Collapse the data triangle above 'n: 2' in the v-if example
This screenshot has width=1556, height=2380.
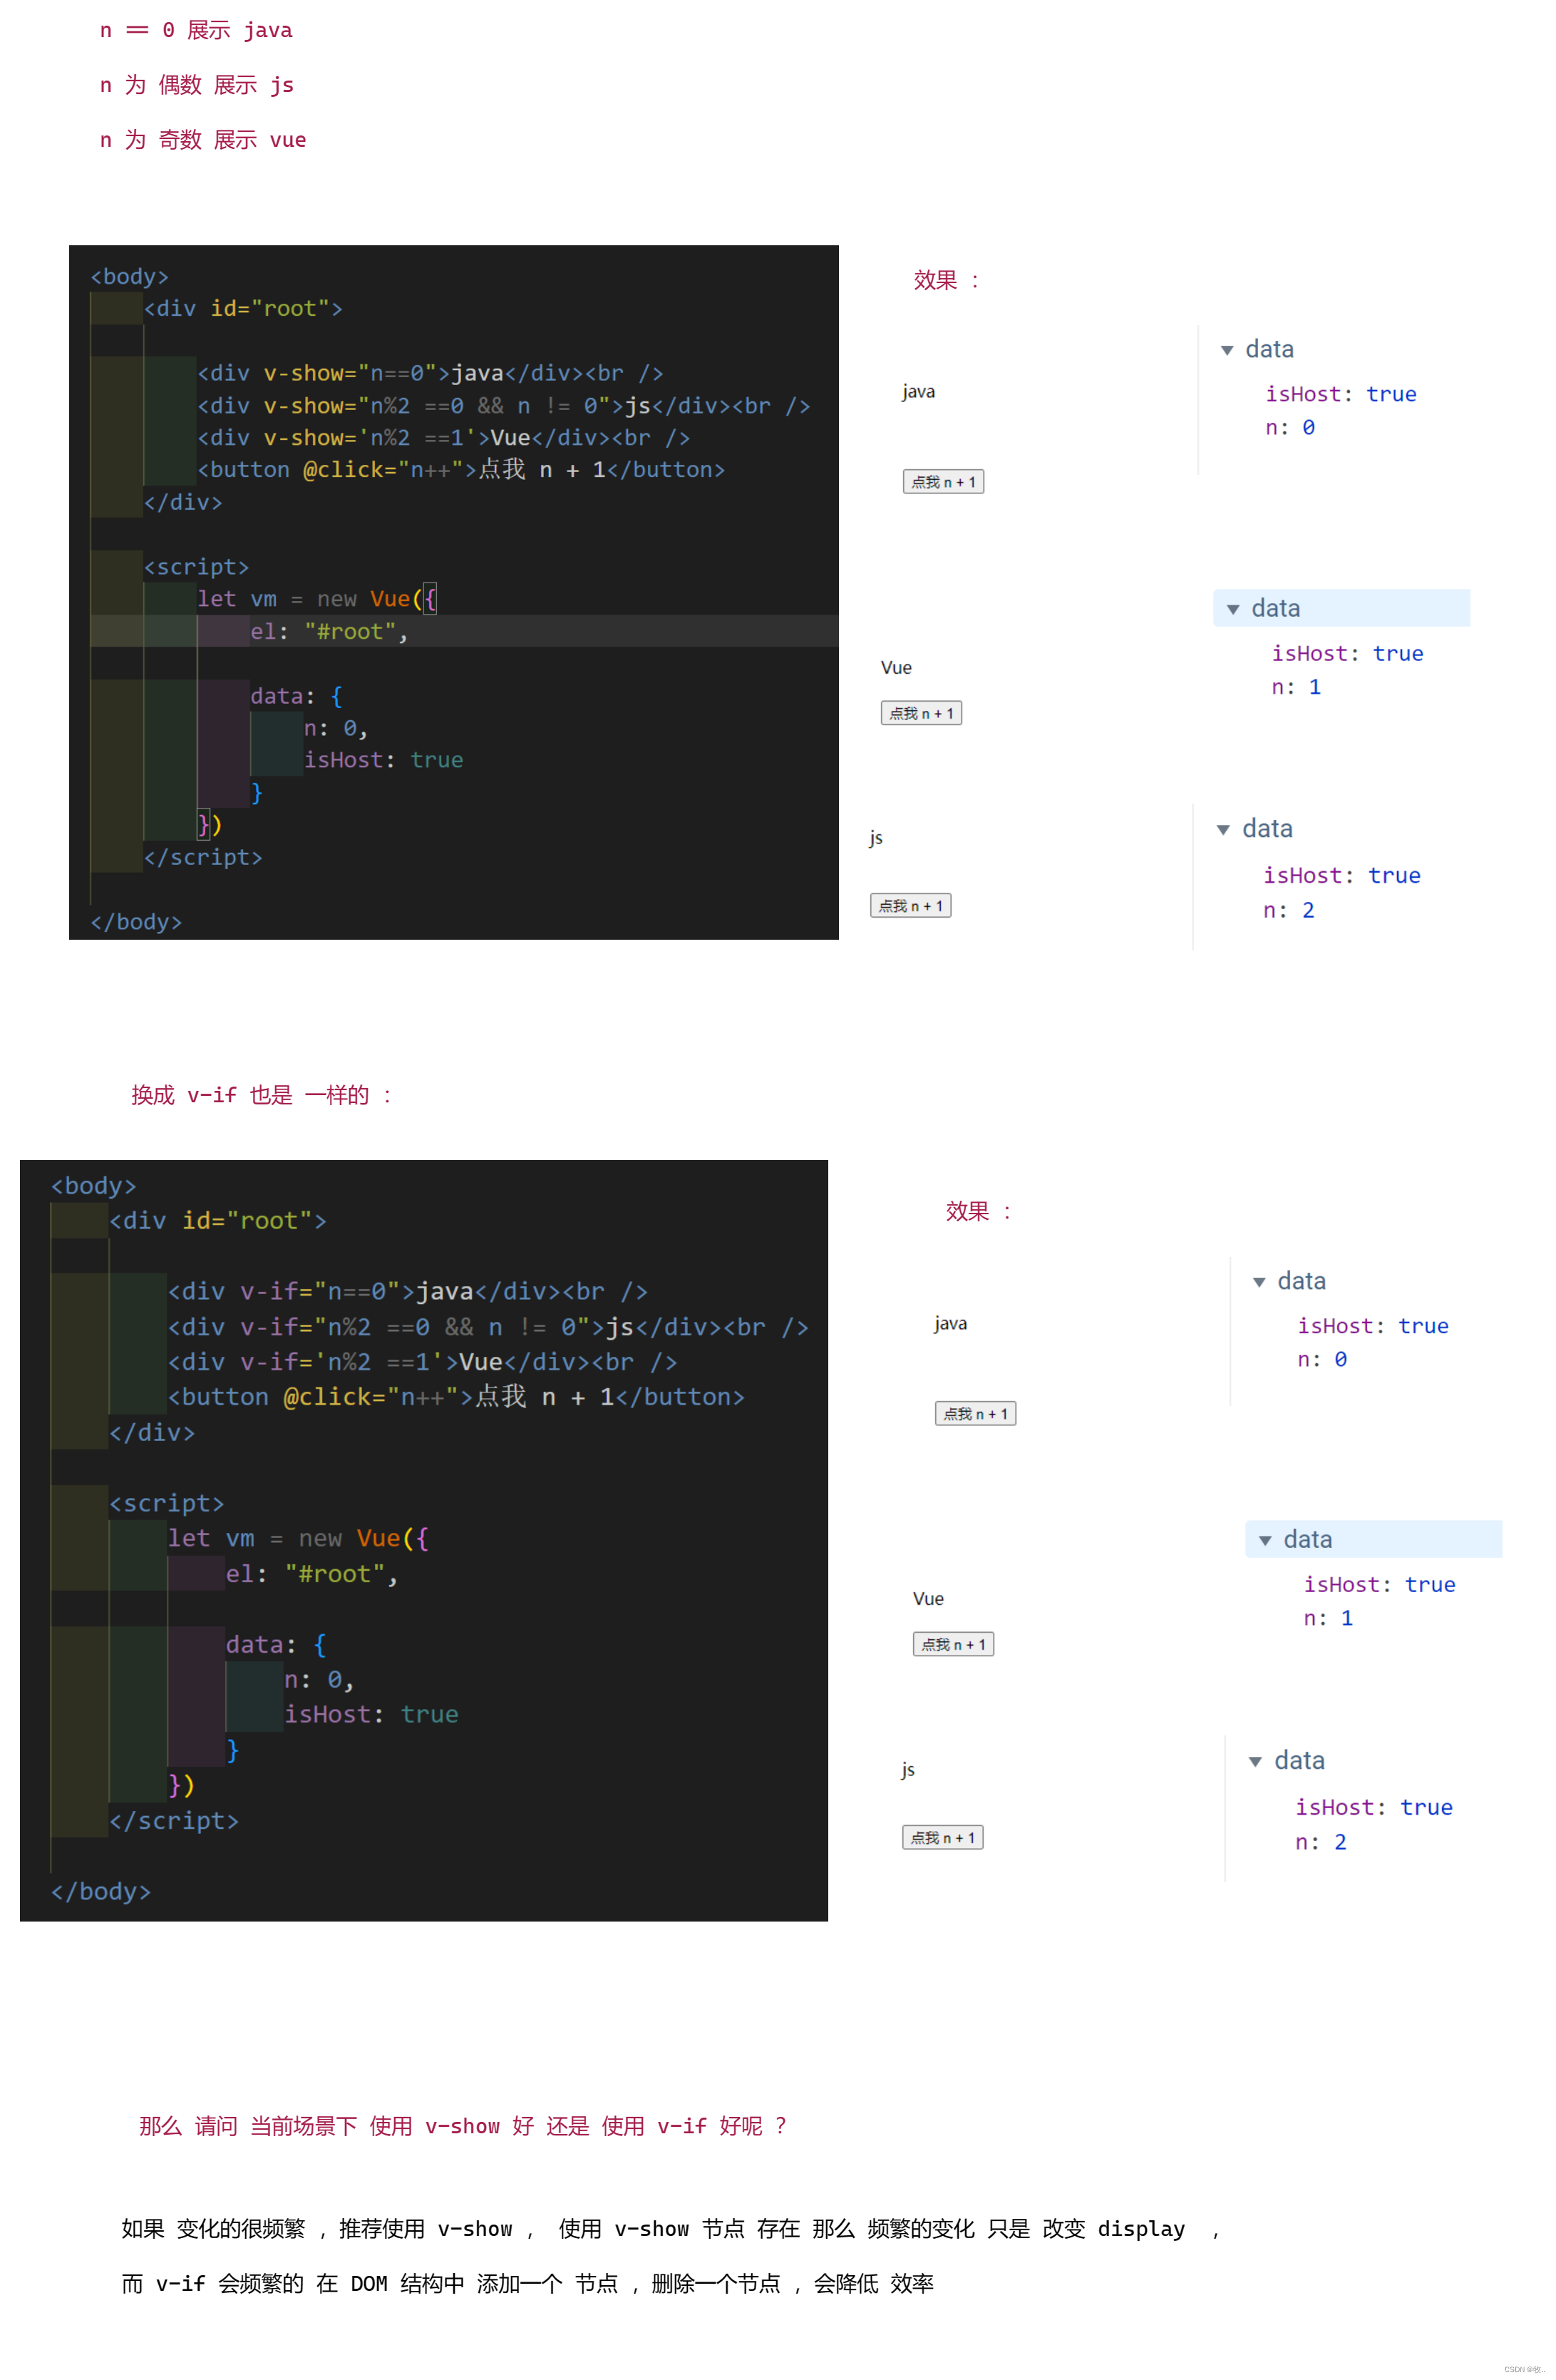1255,1762
